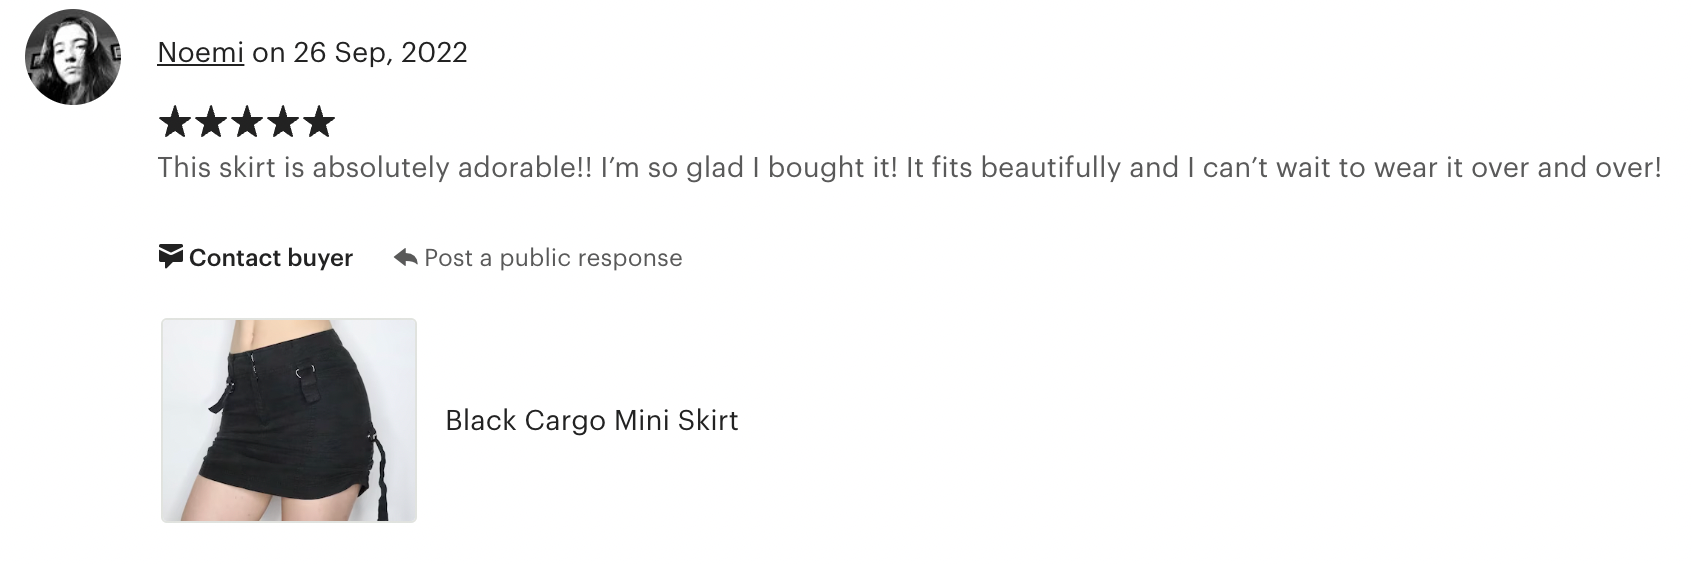The height and width of the screenshot is (564, 1692).
Task: Click the 'It fits beautifully' review phrase
Action: click(1013, 167)
